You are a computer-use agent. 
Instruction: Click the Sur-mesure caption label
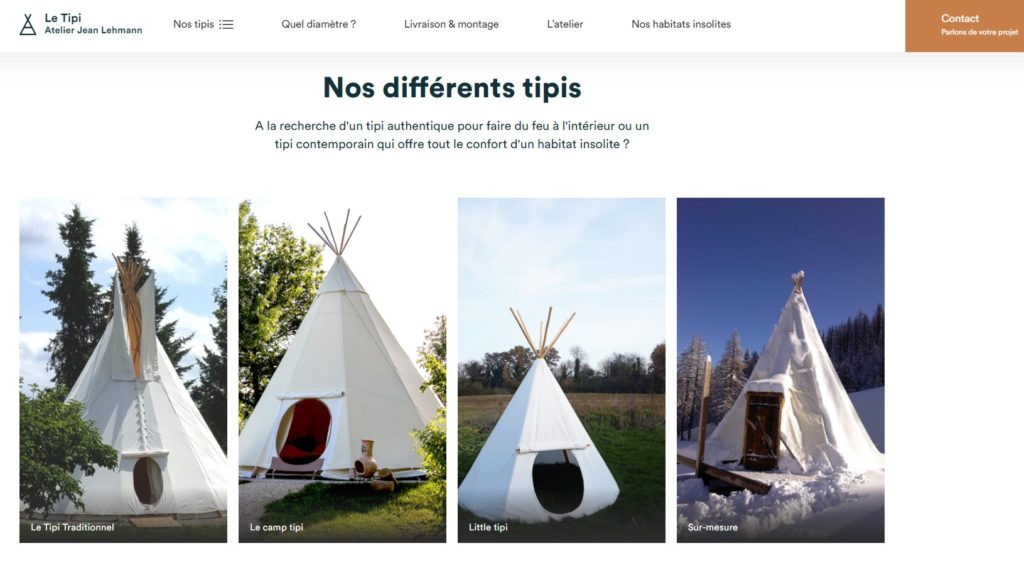712,527
